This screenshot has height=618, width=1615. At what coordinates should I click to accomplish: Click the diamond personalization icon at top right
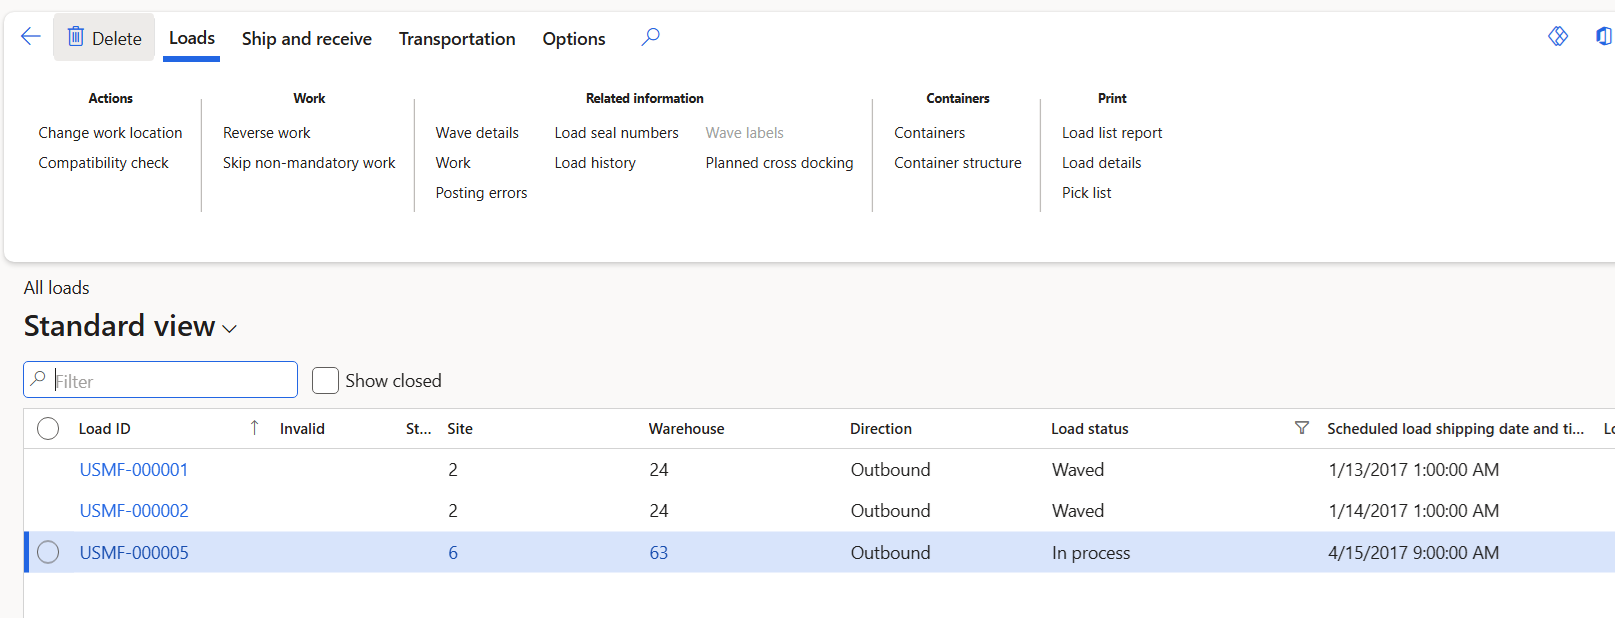pyautogui.click(x=1557, y=36)
